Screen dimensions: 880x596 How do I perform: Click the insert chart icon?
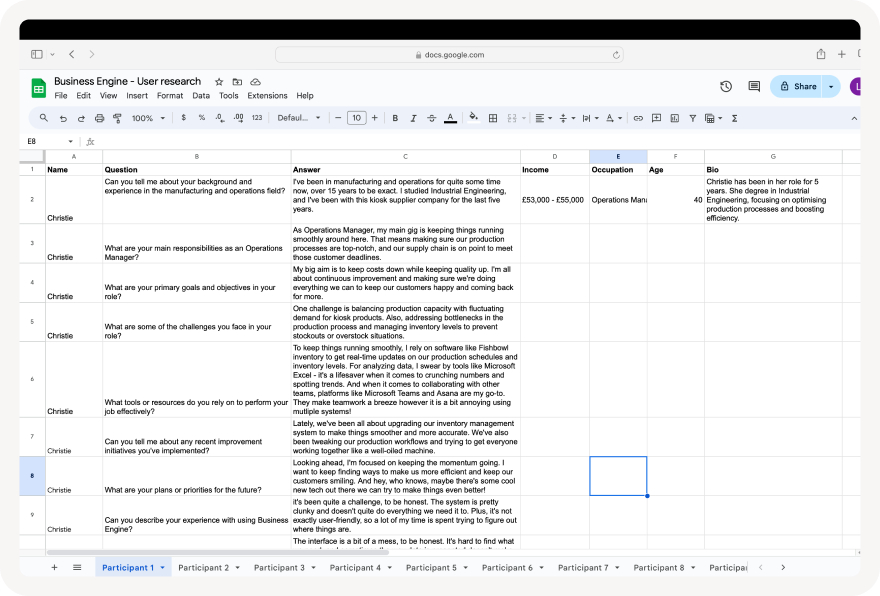[x=674, y=118]
